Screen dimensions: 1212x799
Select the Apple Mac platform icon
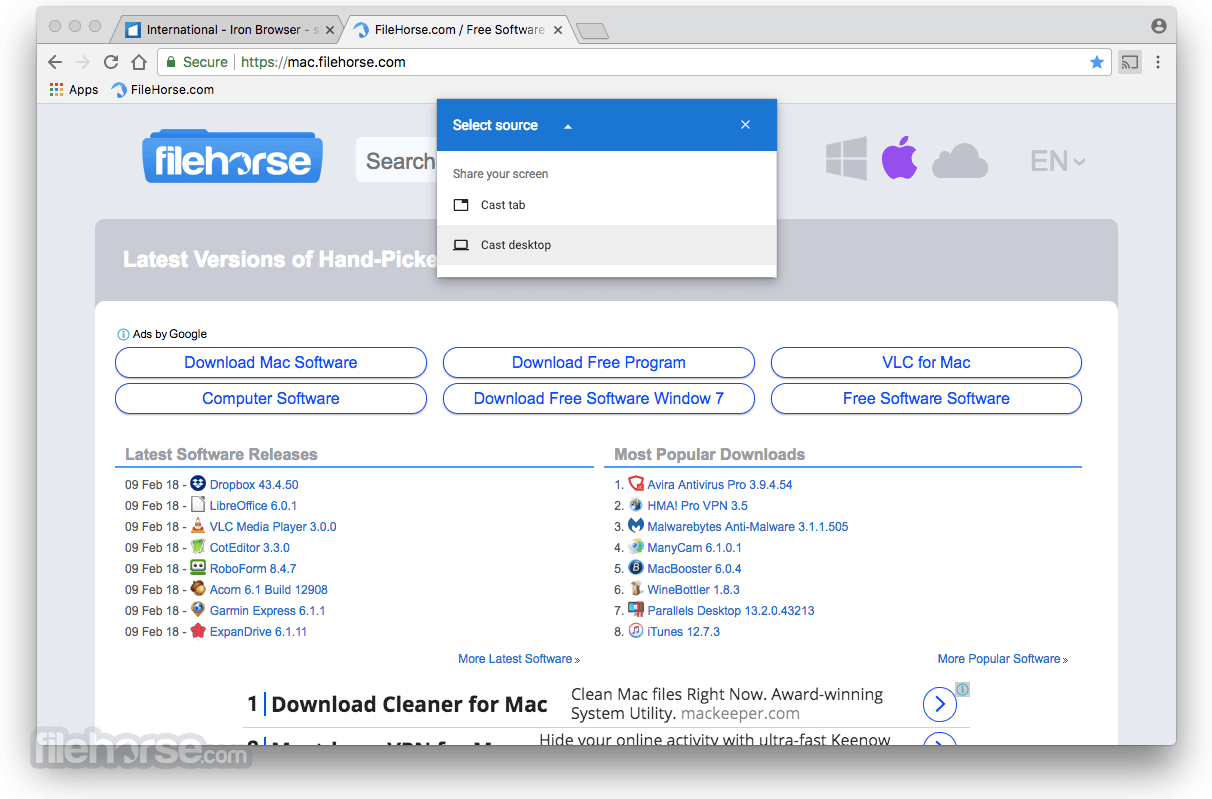tap(899, 158)
